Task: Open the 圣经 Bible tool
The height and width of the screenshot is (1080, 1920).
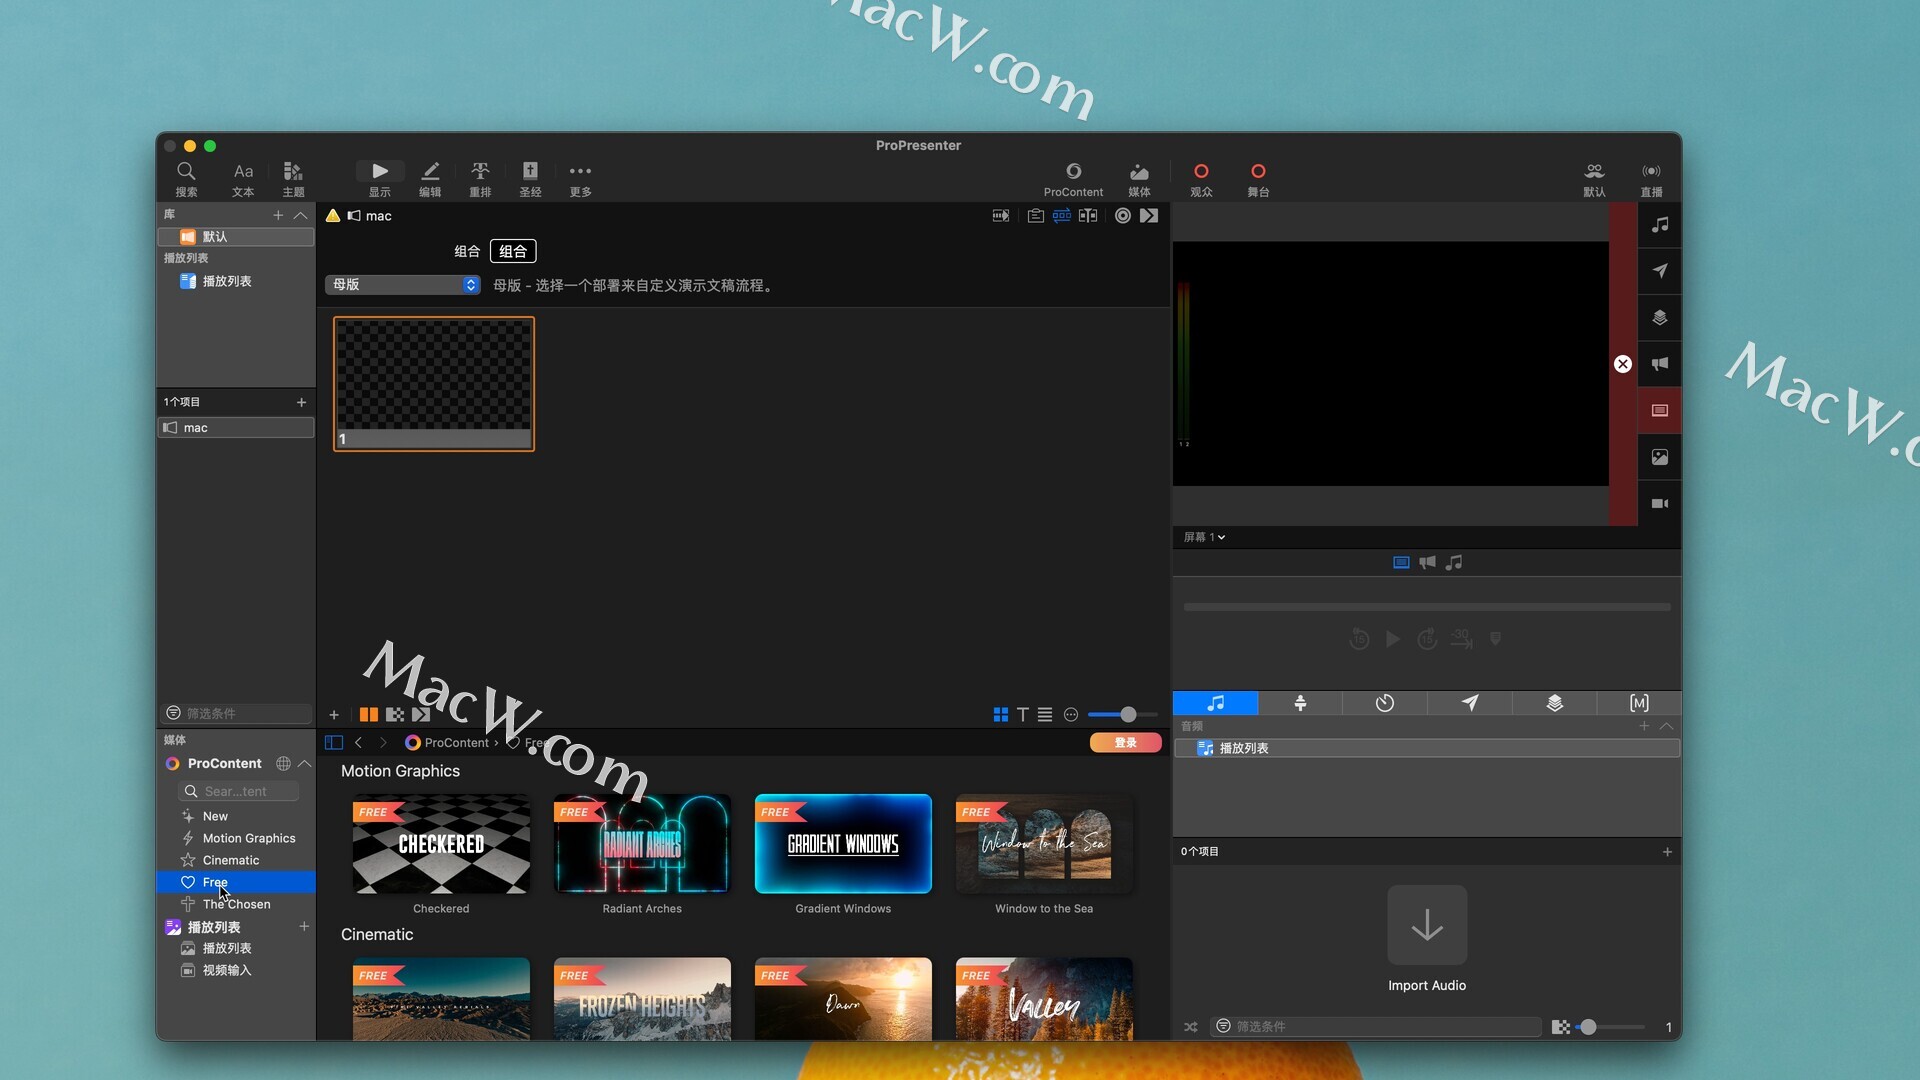Action: [530, 179]
